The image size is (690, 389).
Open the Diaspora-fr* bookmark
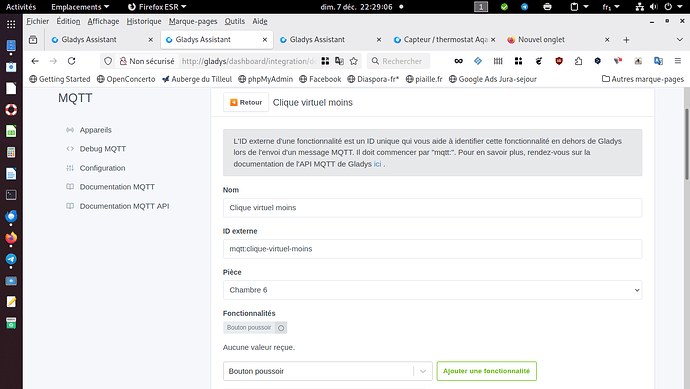[x=373, y=79]
